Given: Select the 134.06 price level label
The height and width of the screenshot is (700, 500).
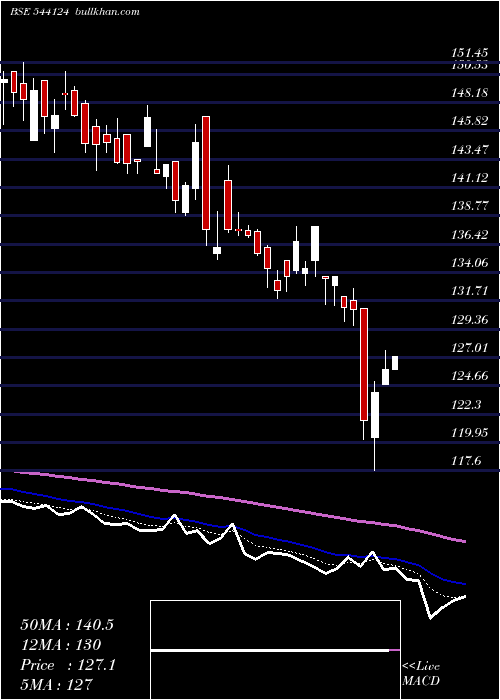Looking at the screenshot, I should click(x=469, y=263).
